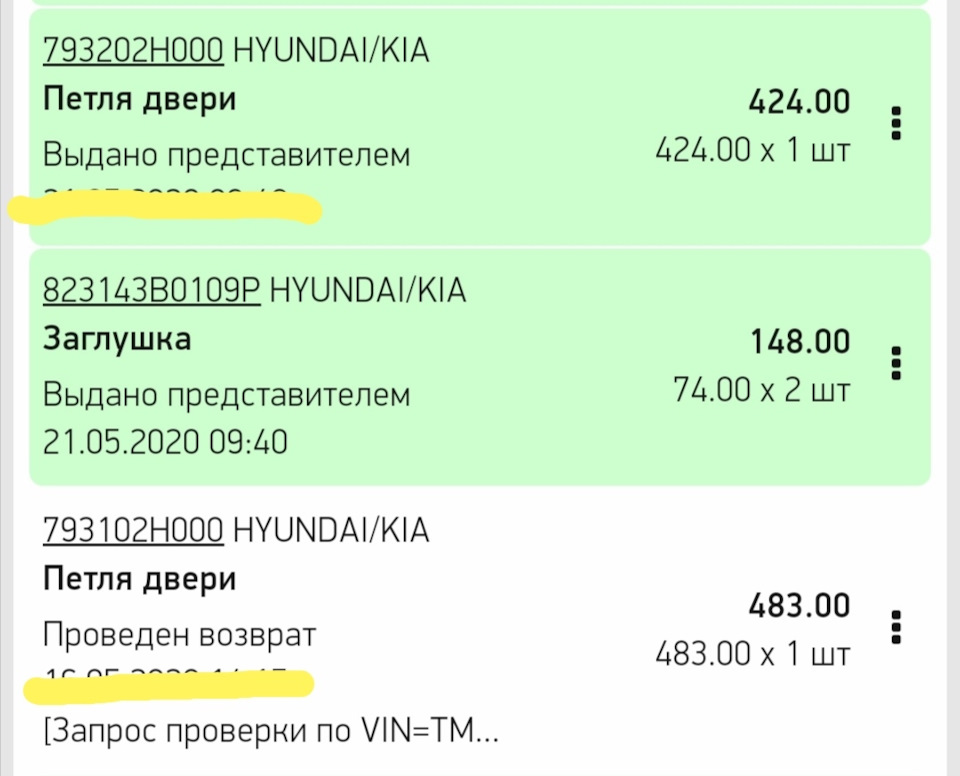Image resolution: width=960 pixels, height=776 pixels.
Task: Open part number link 823143B0109P
Action: click(x=152, y=289)
